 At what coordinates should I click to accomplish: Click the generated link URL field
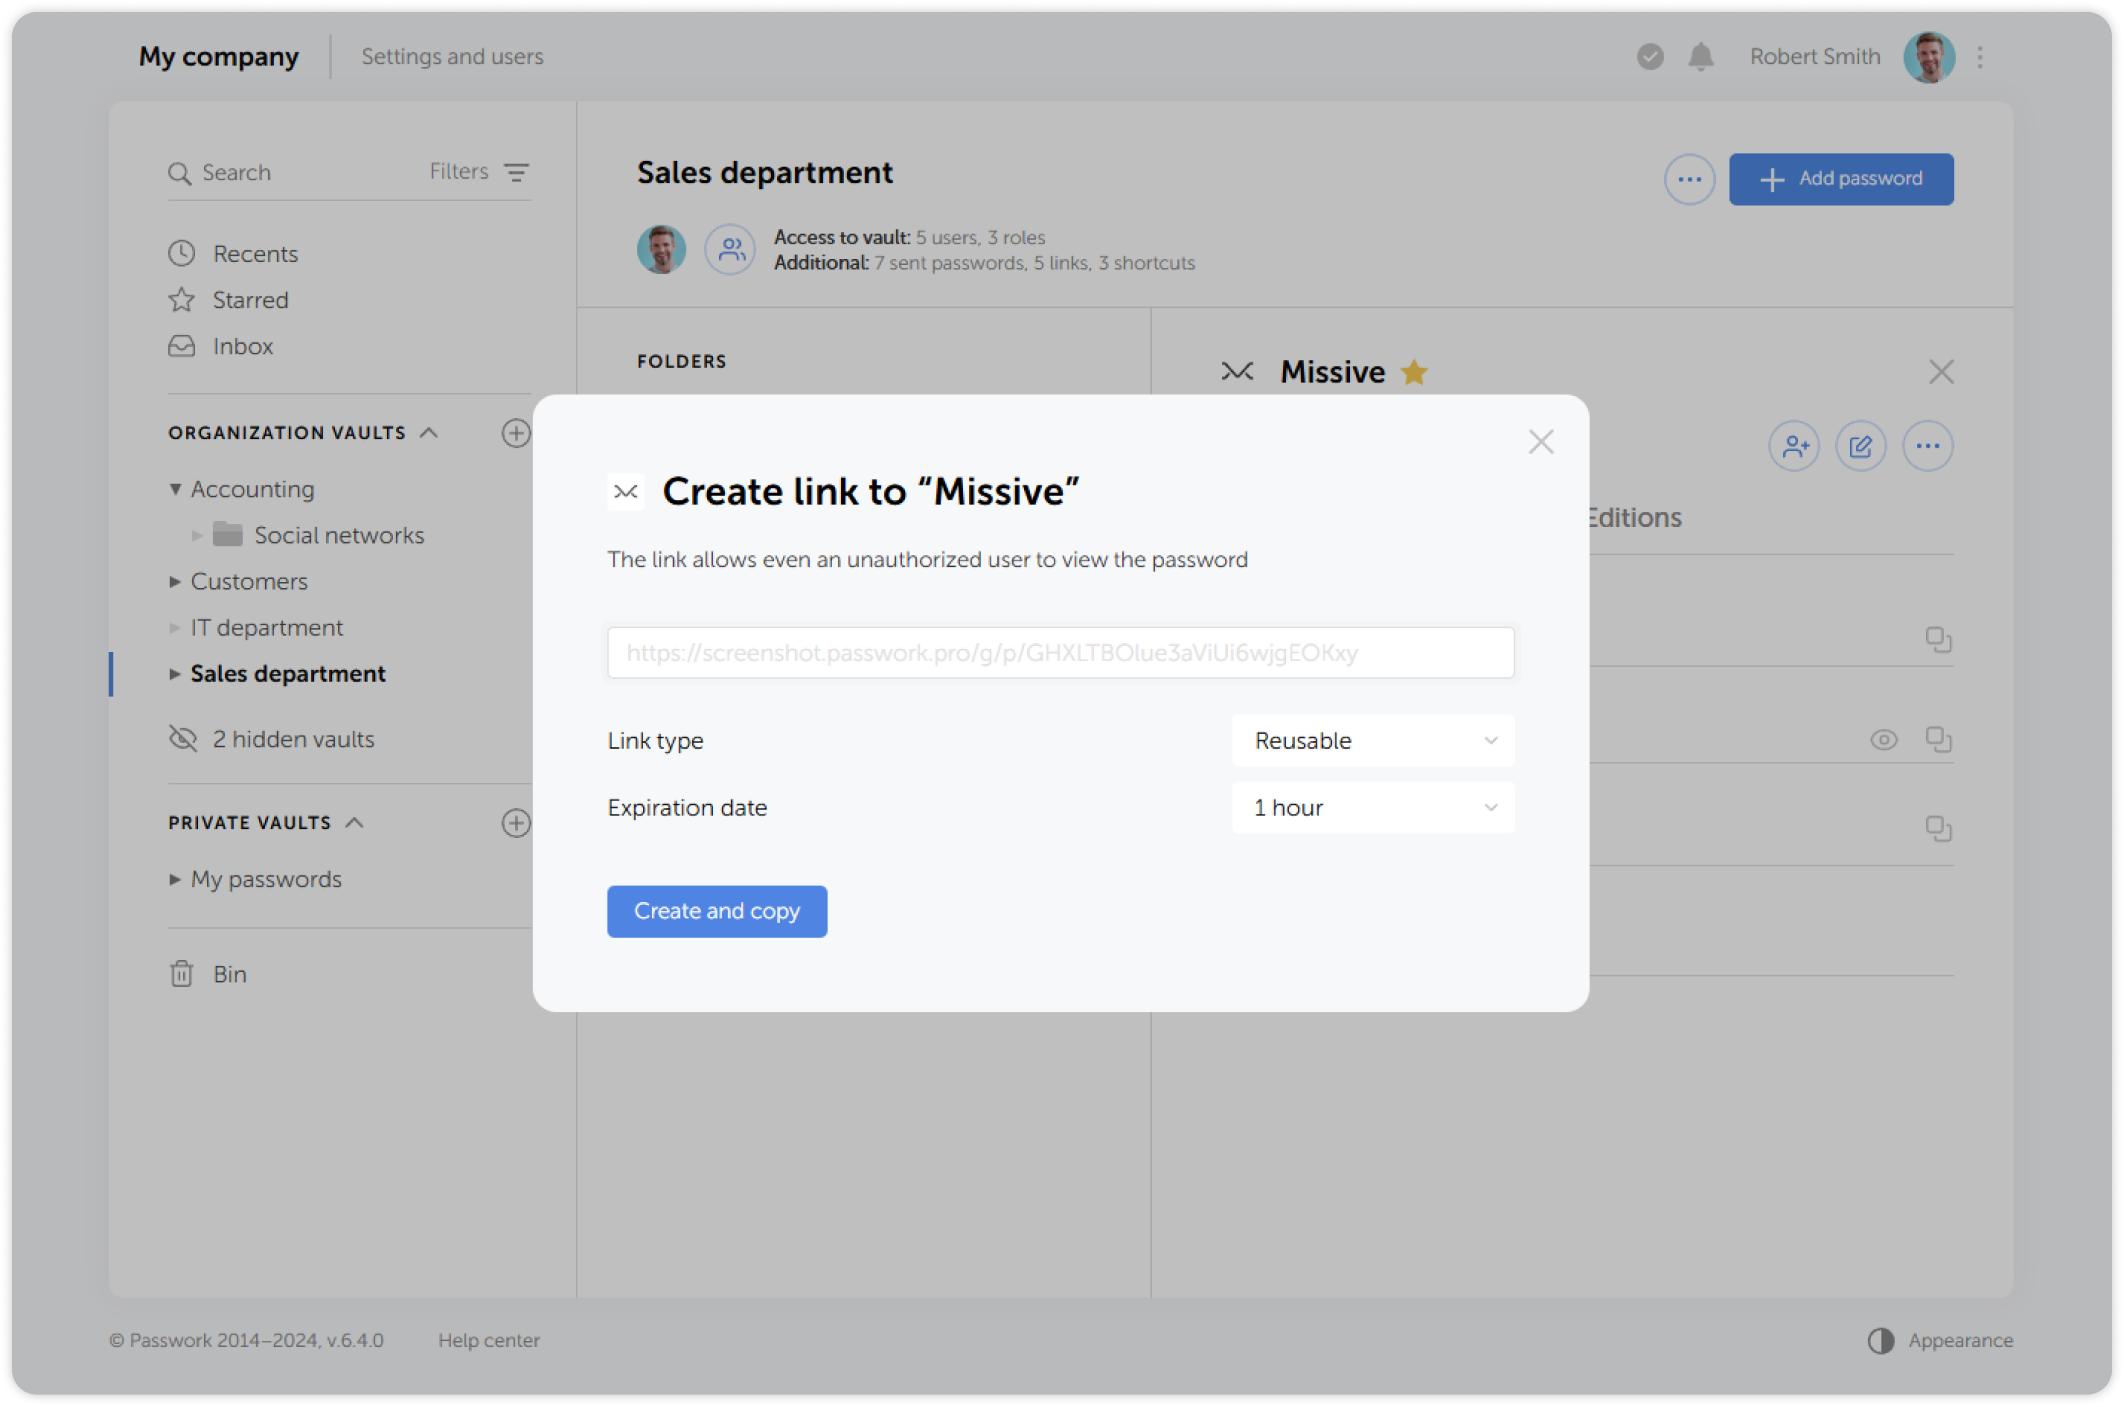[1060, 653]
